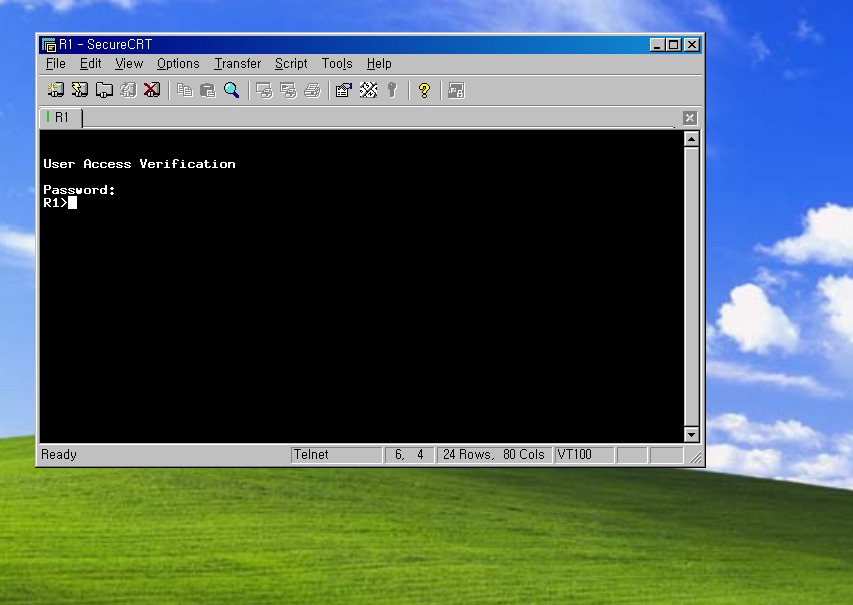
Task: Click the SecureCRT title bar app icon
Action: point(49,45)
